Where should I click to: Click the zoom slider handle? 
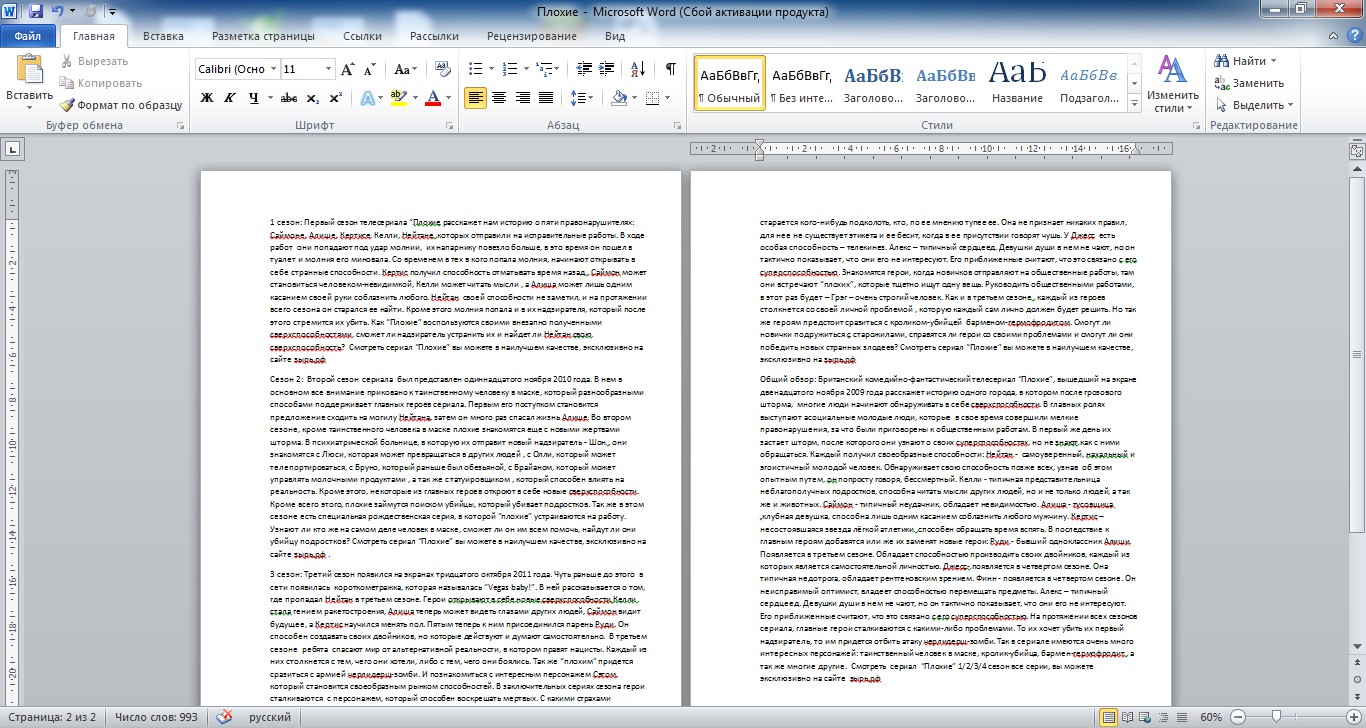click(1276, 717)
